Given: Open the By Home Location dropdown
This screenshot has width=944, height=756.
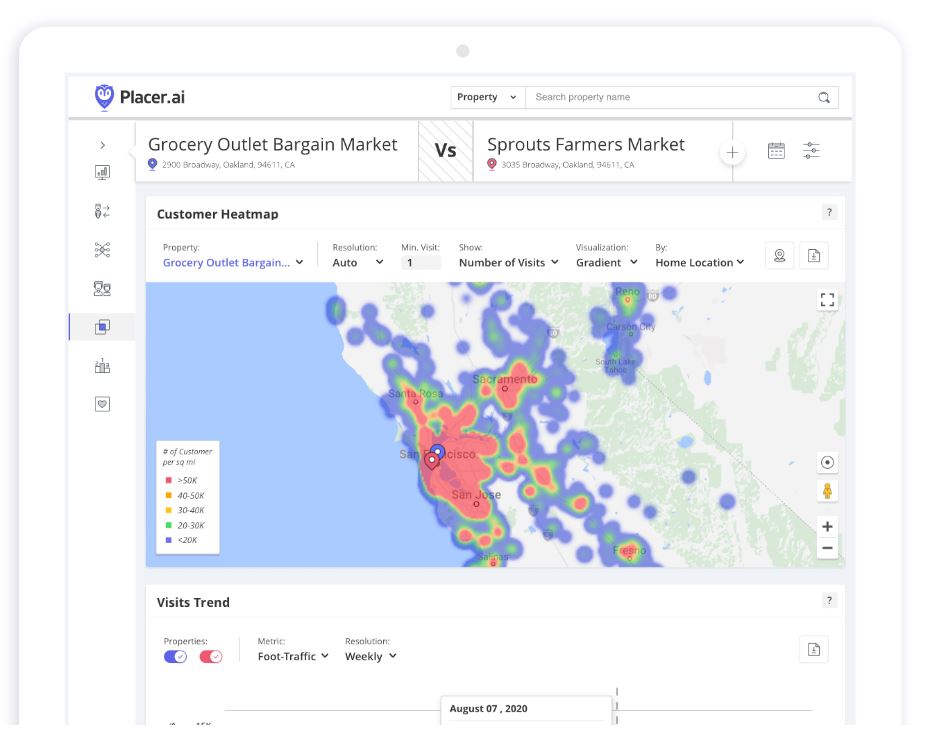Looking at the screenshot, I should [x=700, y=263].
